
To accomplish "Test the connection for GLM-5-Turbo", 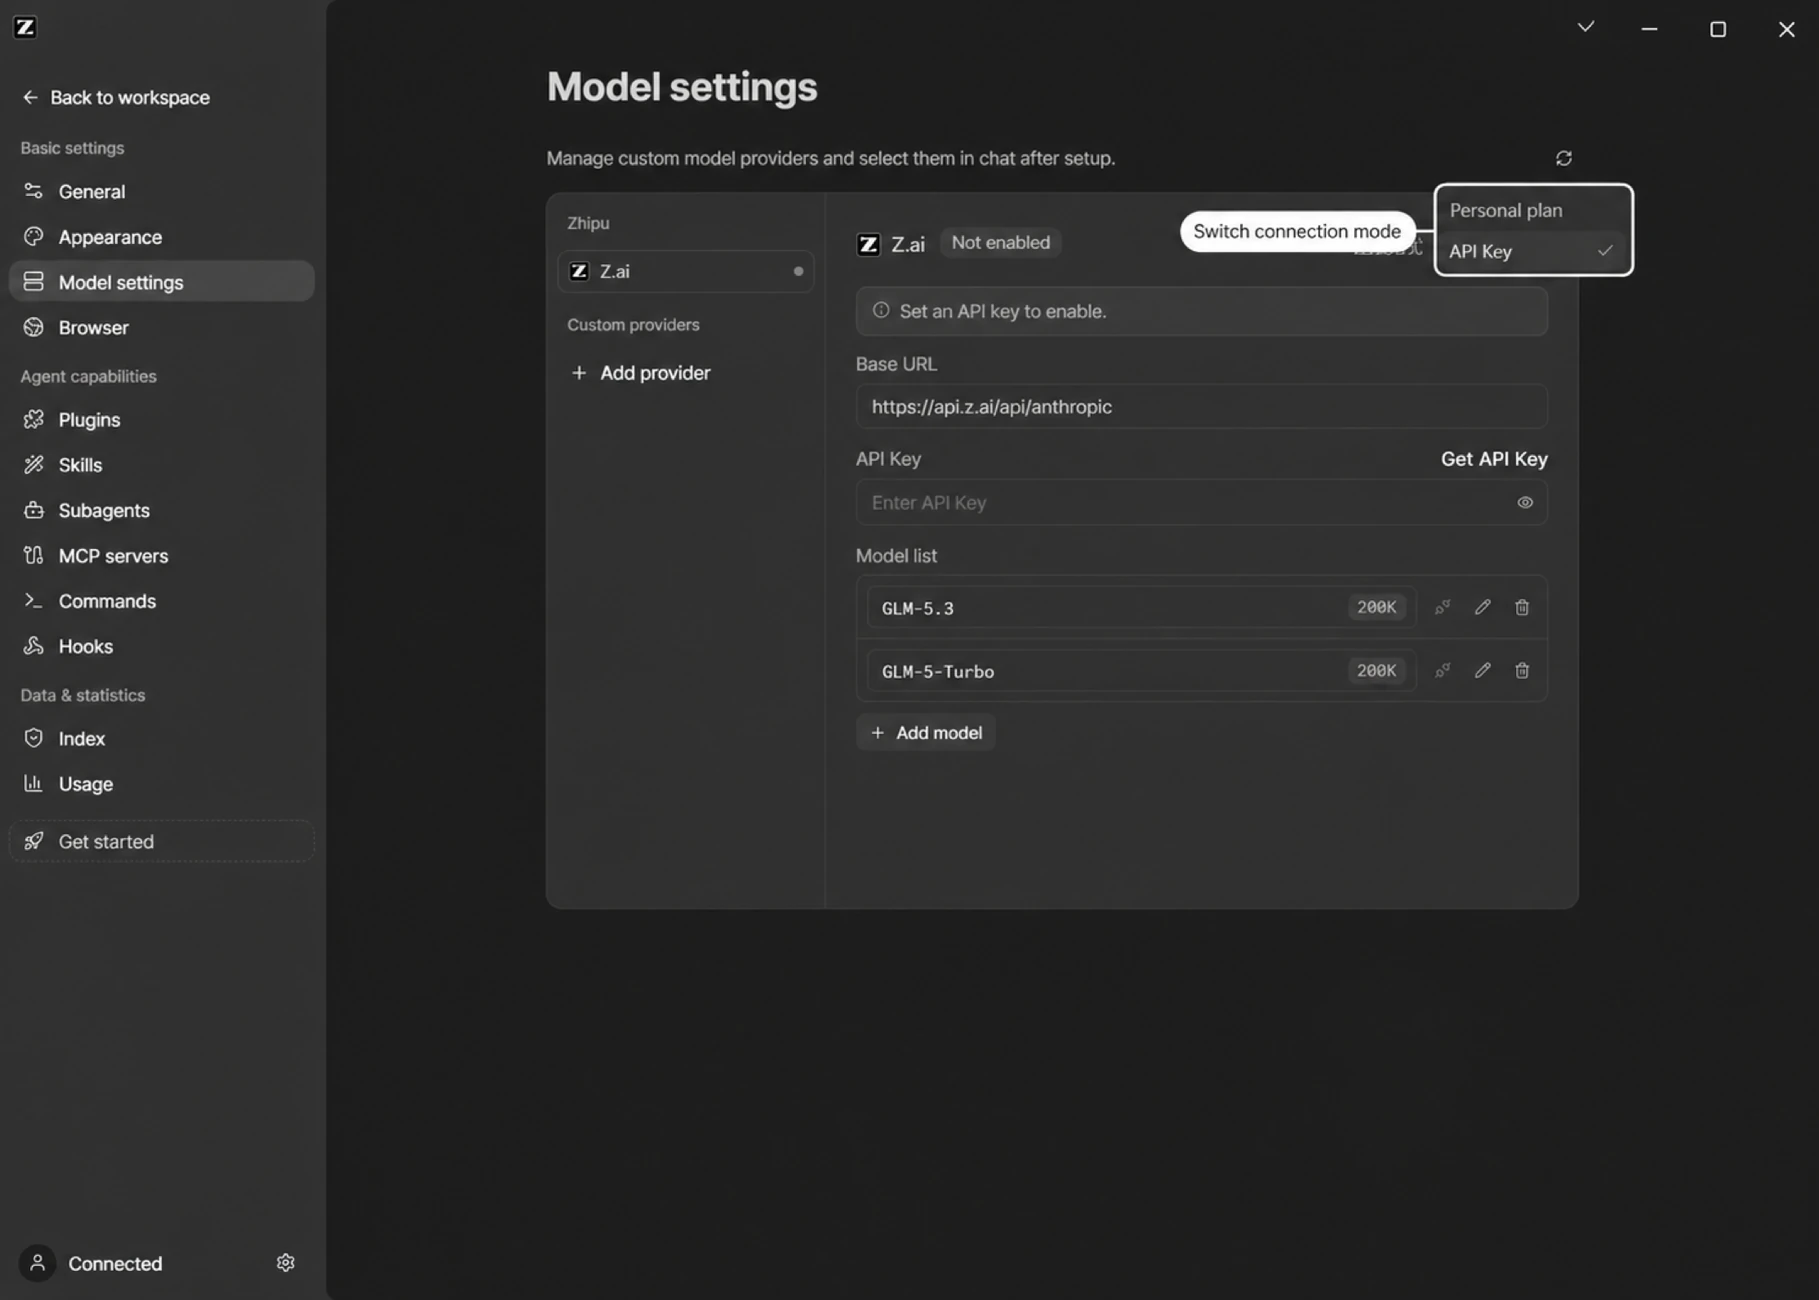I will [1442, 670].
